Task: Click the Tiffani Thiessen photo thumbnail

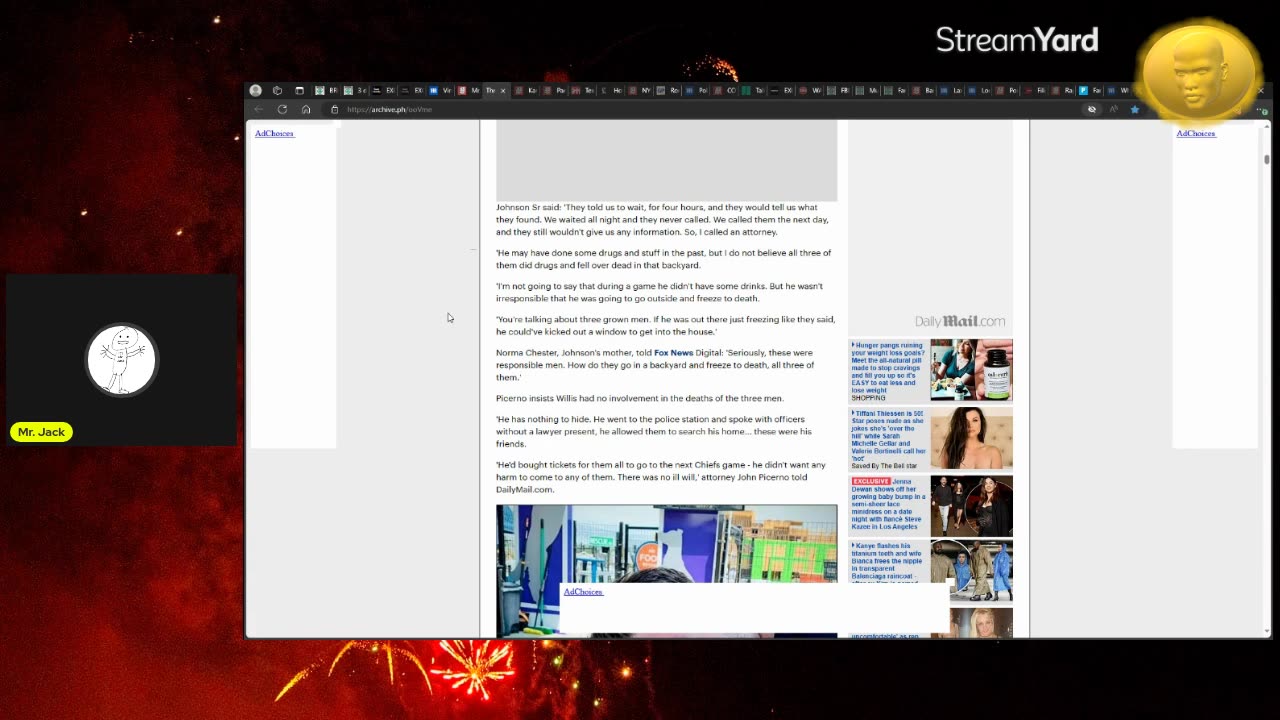Action: [x=971, y=438]
